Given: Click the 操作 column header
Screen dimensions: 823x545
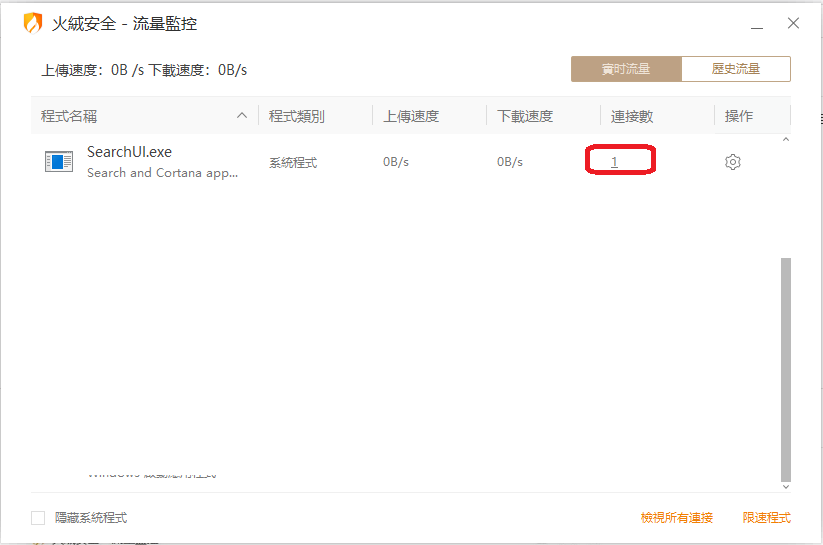Looking at the screenshot, I should [x=739, y=116].
